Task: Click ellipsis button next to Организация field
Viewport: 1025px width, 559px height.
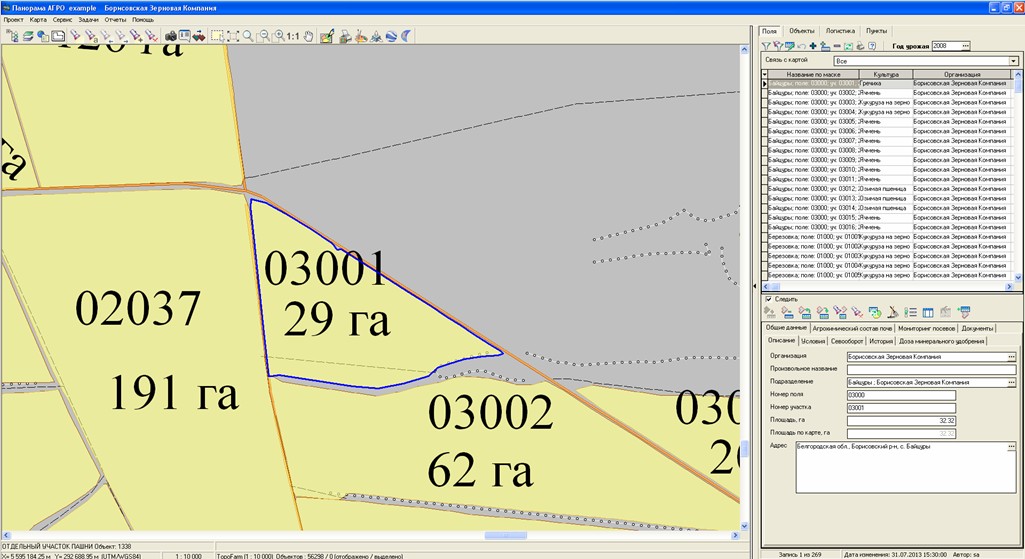Action: pos(1011,356)
